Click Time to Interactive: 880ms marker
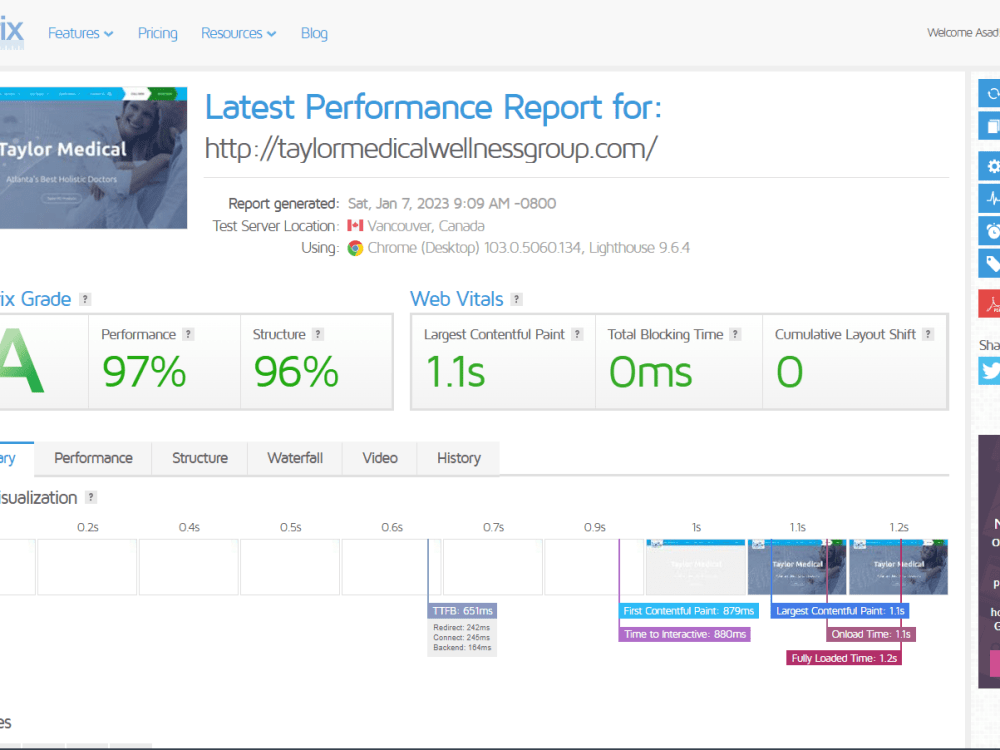The height and width of the screenshot is (750, 1000). (684, 635)
